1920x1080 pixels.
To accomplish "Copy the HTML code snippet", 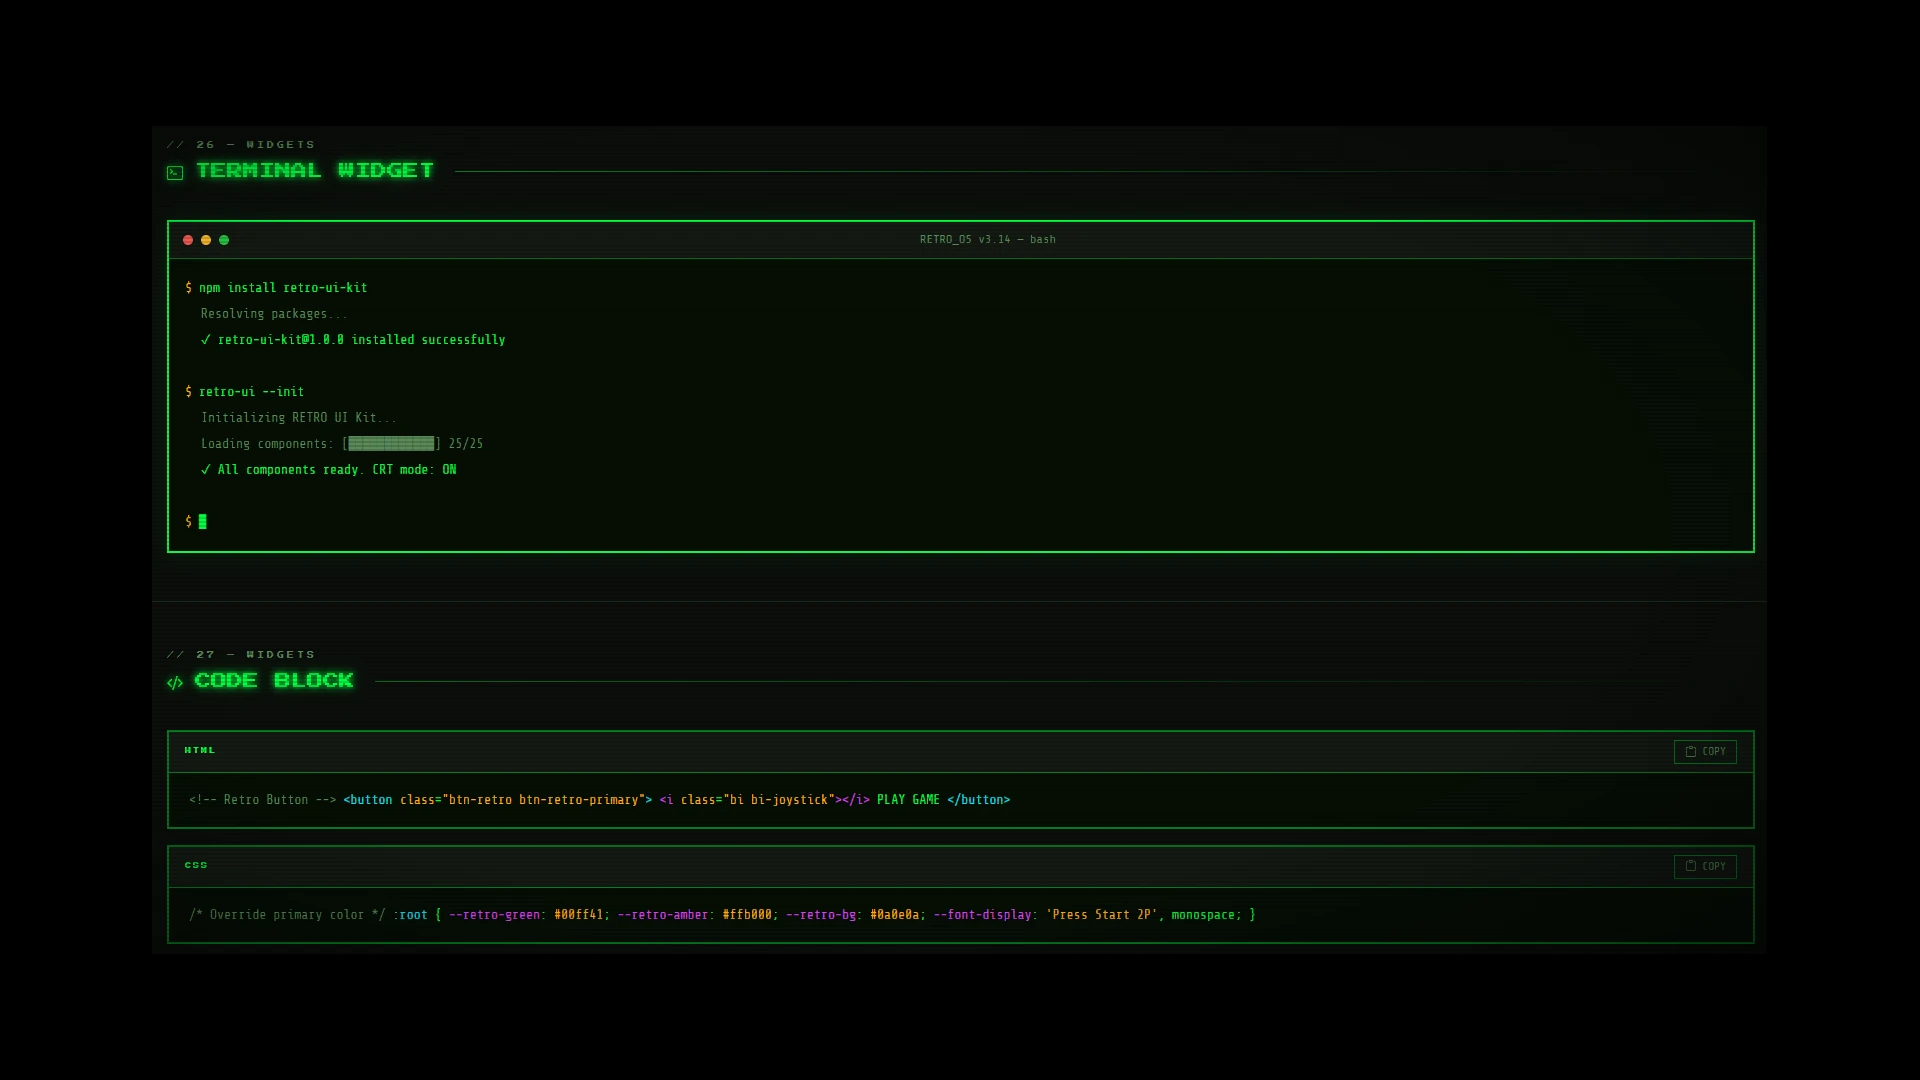I will tap(1705, 752).
